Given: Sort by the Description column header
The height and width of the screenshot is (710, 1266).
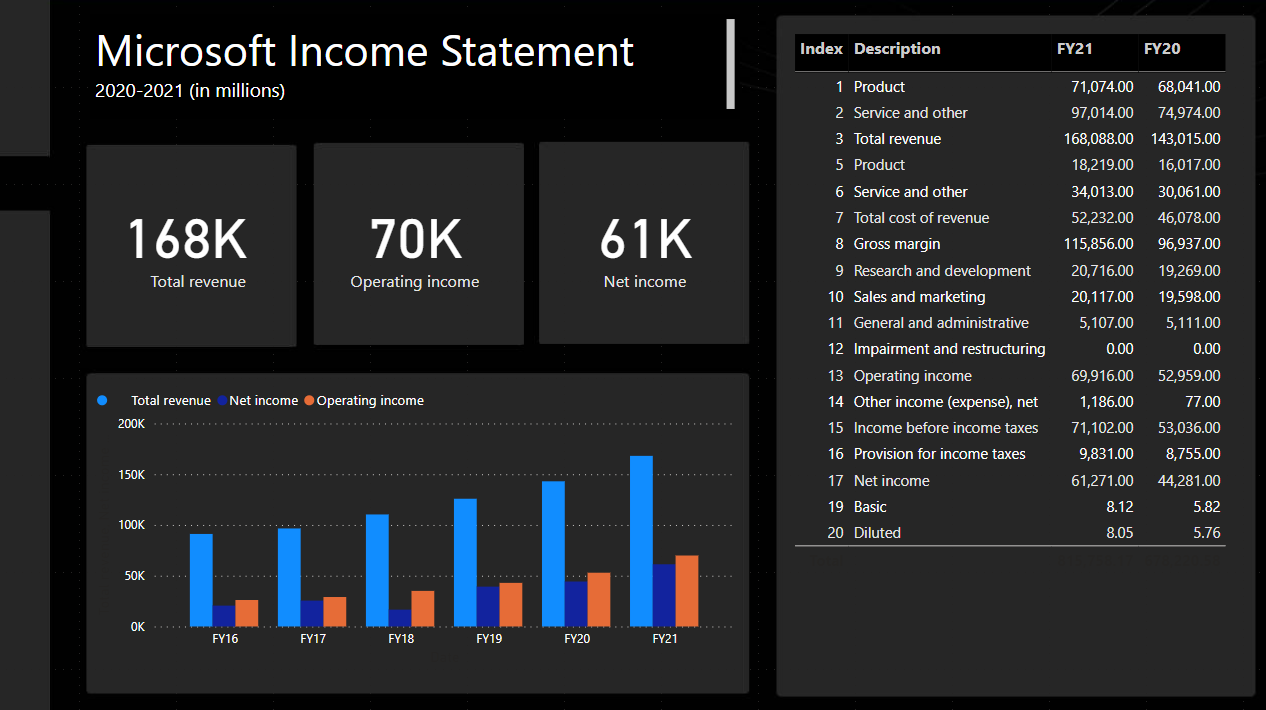Looking at the screenshot, I should pos(897,49).
